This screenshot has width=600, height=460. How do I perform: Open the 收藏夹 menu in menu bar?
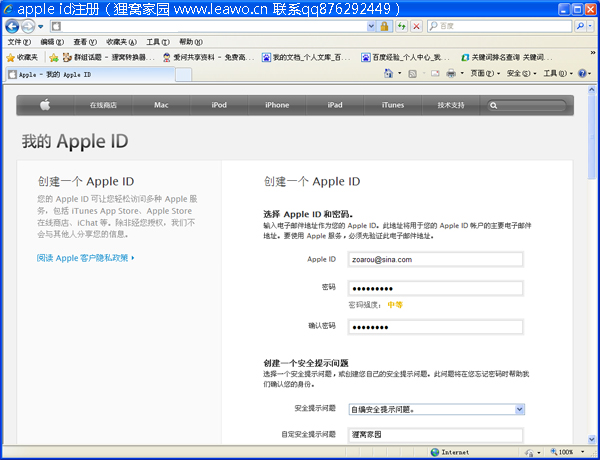tap(121, 42)
